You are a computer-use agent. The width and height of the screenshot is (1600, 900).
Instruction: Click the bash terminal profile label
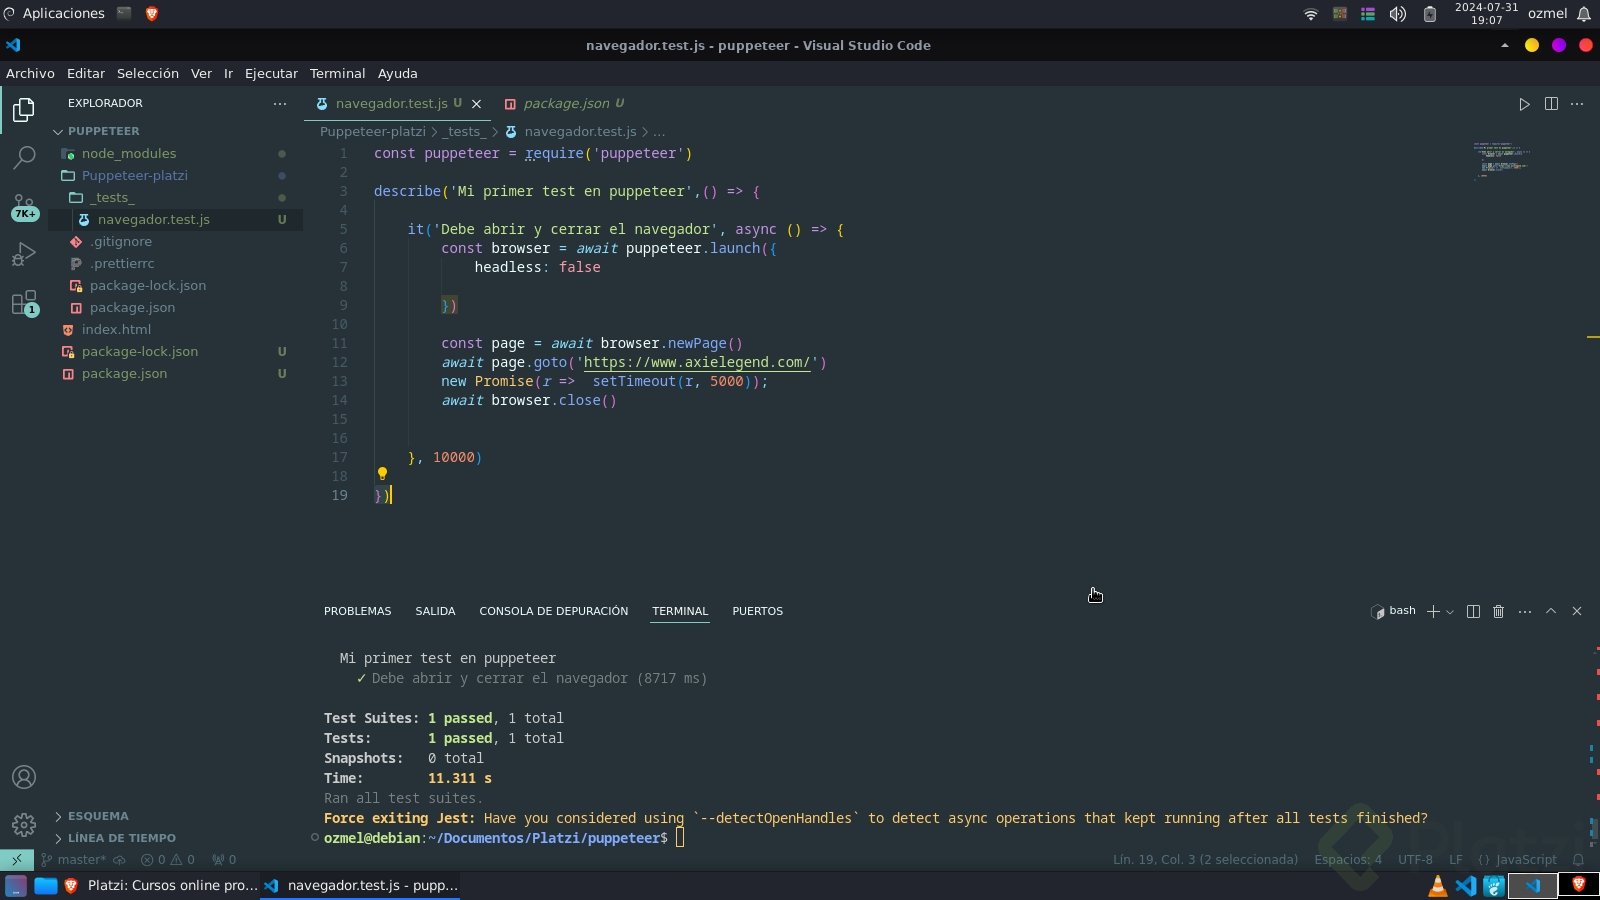click(1393, 611)
